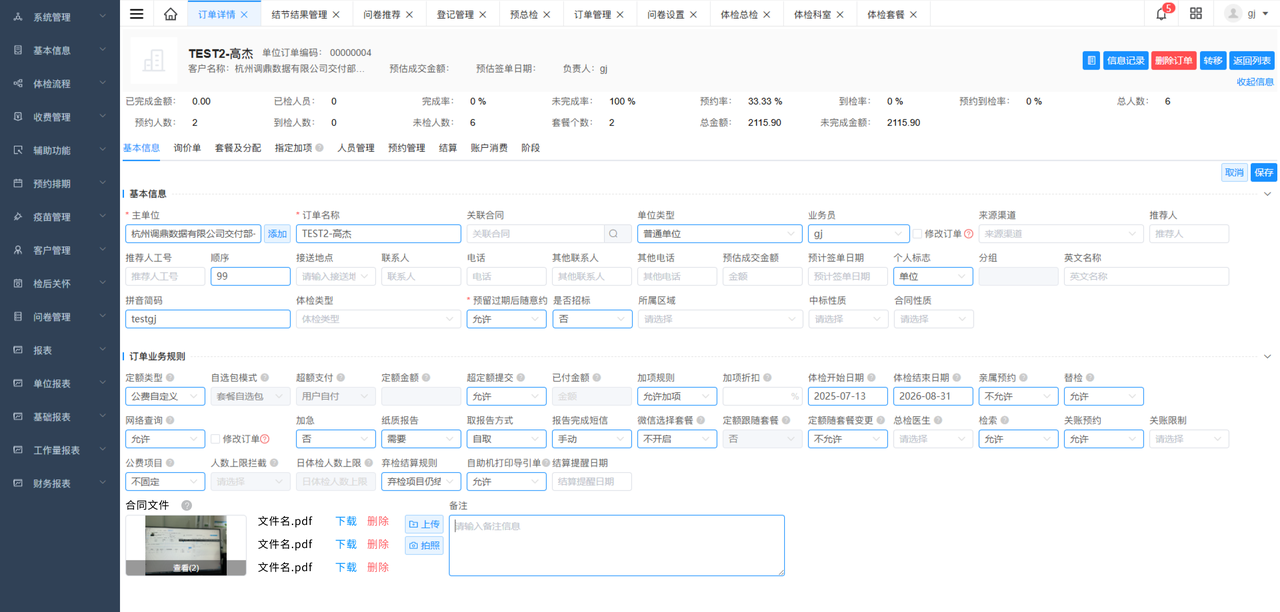Open the 合同文件 image thumbnail

tap(186, 545)
